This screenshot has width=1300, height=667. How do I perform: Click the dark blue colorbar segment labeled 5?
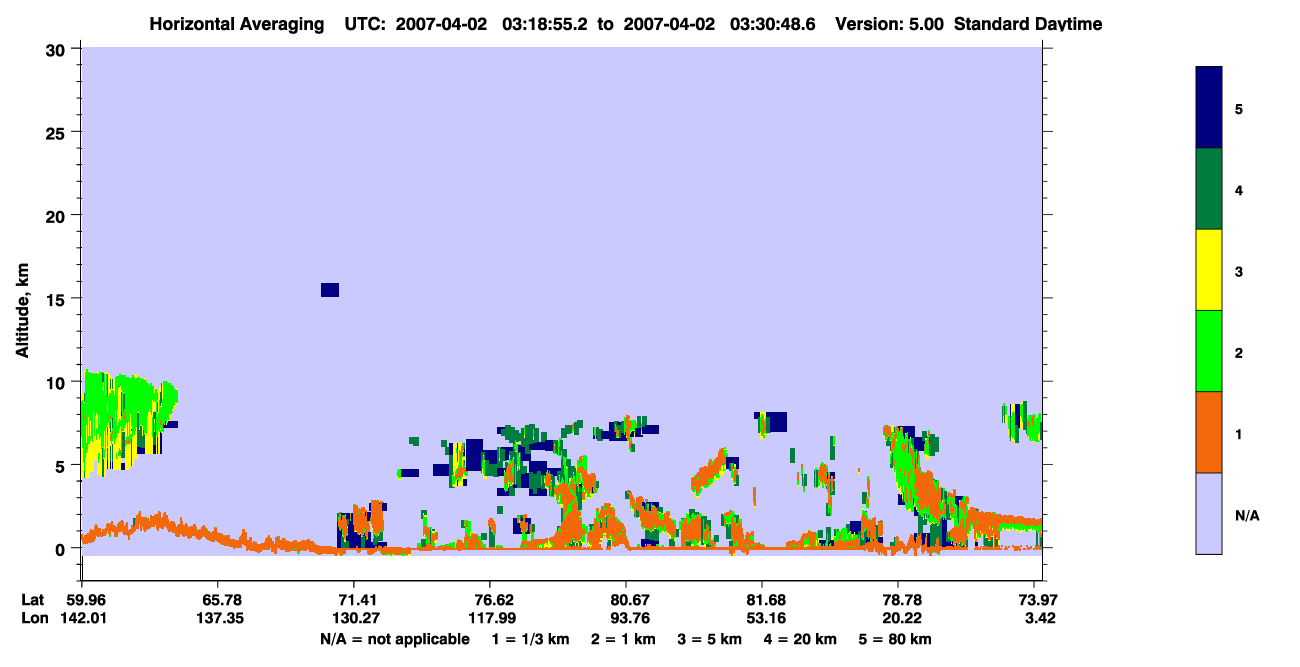click(1209, 108)
